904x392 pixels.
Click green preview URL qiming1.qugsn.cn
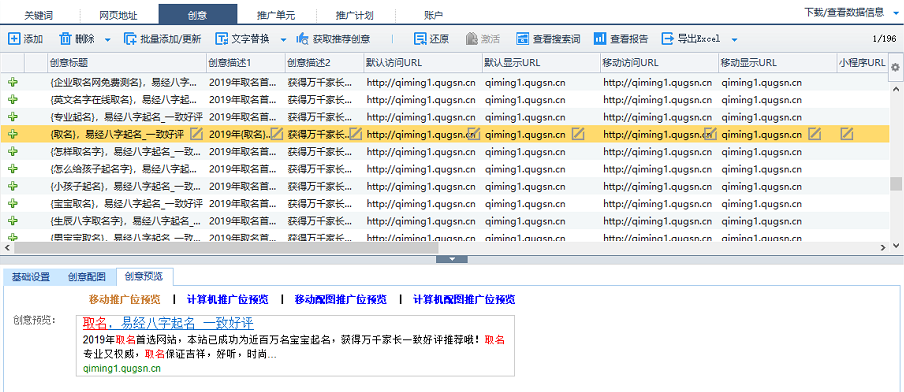[x=122, y=367]
